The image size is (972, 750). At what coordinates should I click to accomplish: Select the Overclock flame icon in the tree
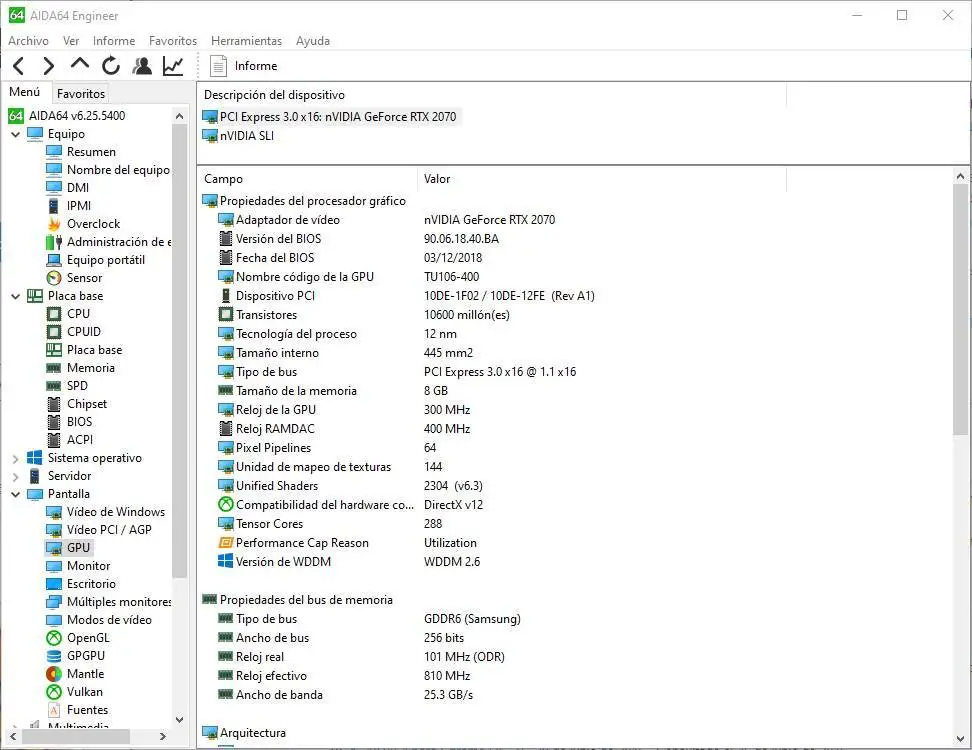pos(54,224)
